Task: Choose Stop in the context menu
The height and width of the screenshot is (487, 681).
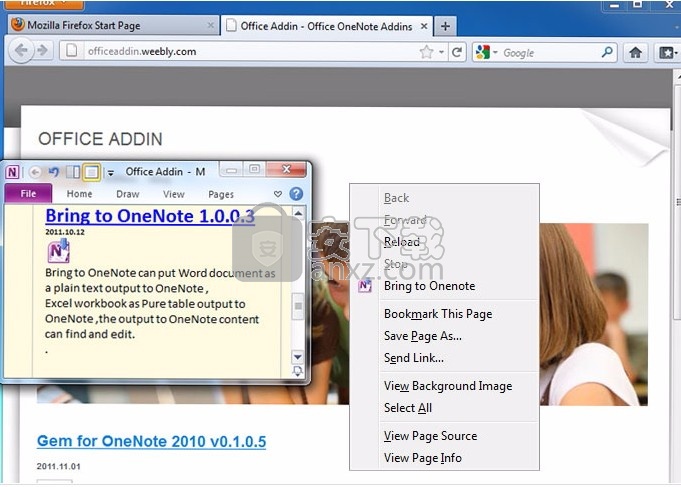Action: pos(444,263)
